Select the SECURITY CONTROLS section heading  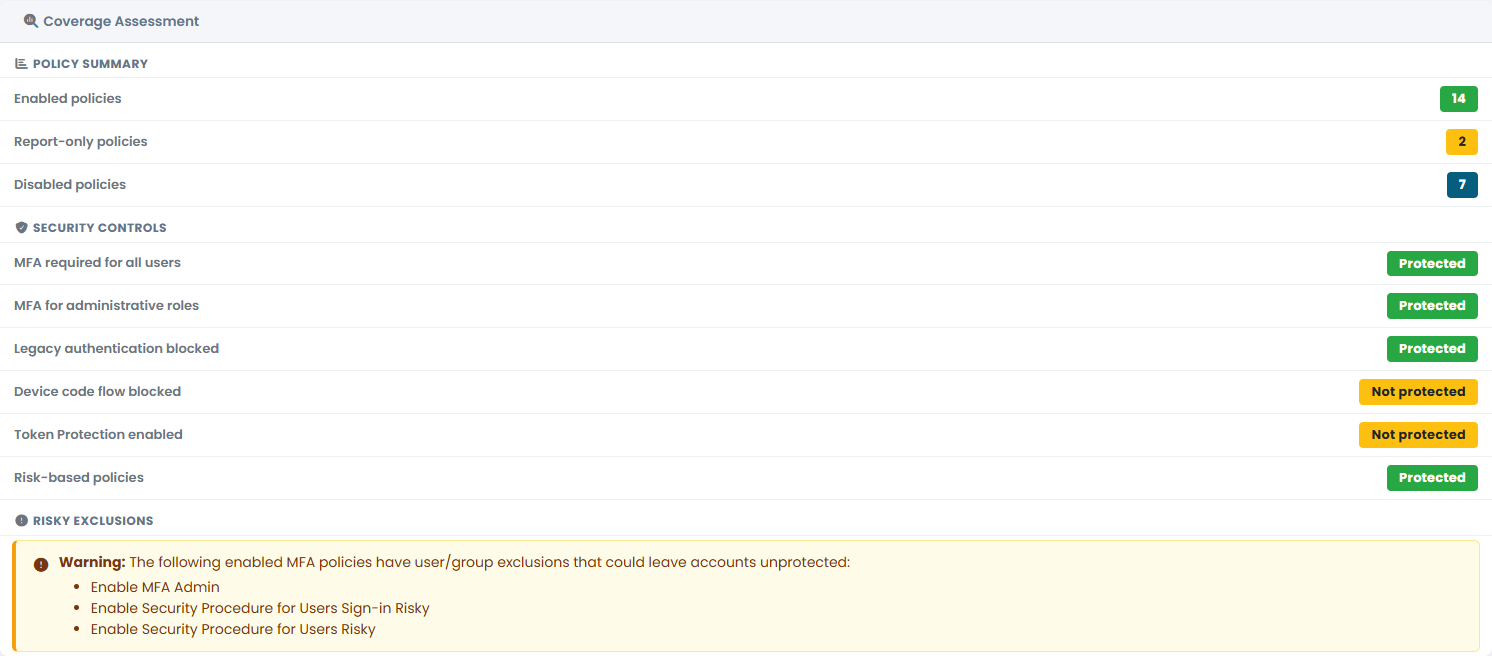point(99,228)
